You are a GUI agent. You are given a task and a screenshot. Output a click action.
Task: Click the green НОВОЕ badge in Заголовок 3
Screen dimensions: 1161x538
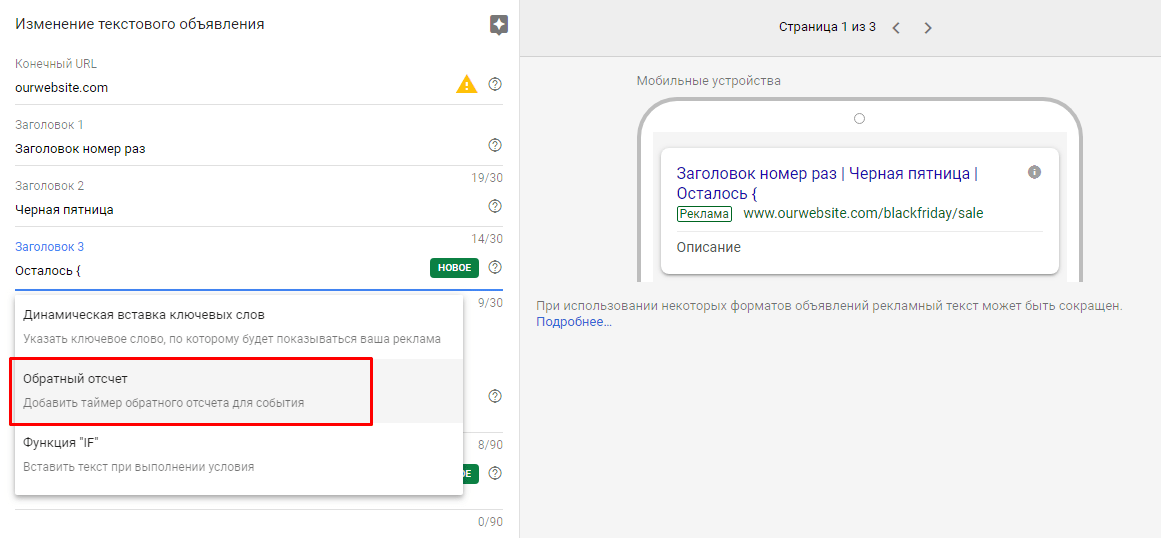click(454, 268)
